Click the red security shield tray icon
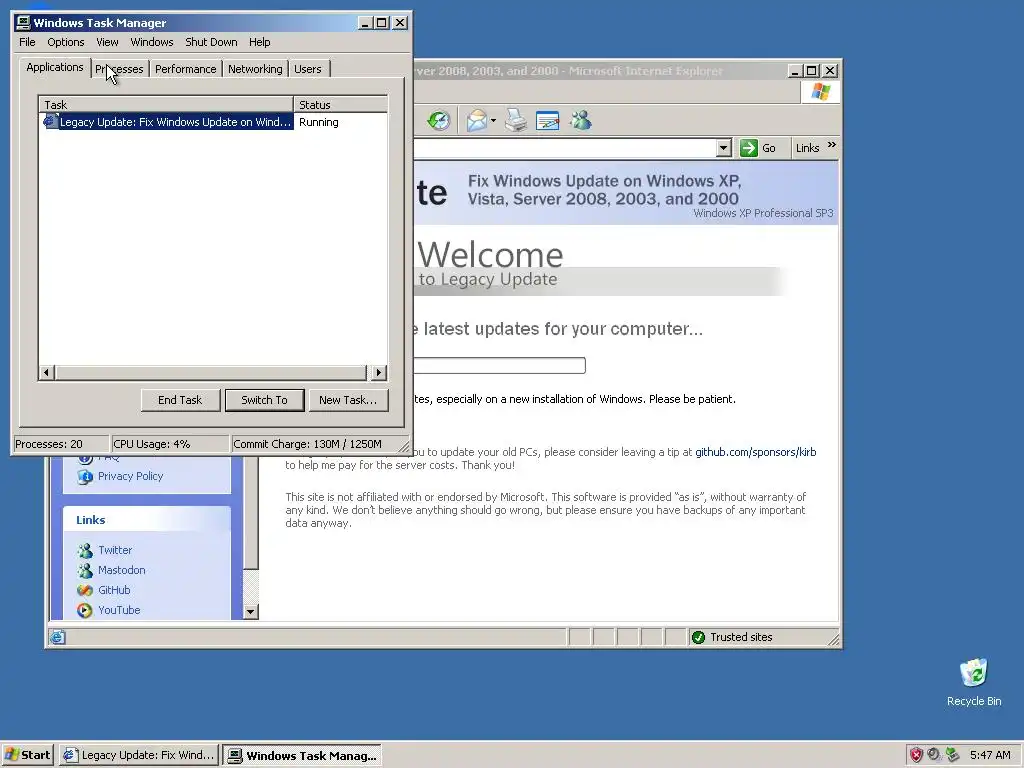Viewport: 1024px width, 768px height. pos(916,755)
